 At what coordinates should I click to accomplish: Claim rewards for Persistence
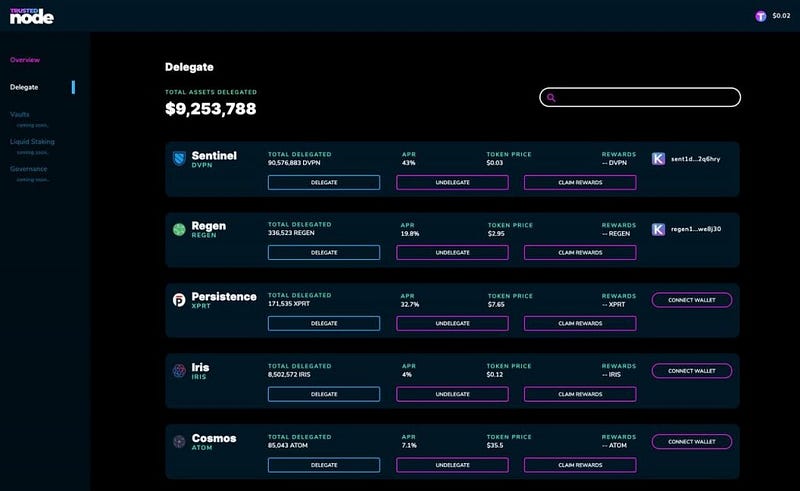tap(580, 324)
